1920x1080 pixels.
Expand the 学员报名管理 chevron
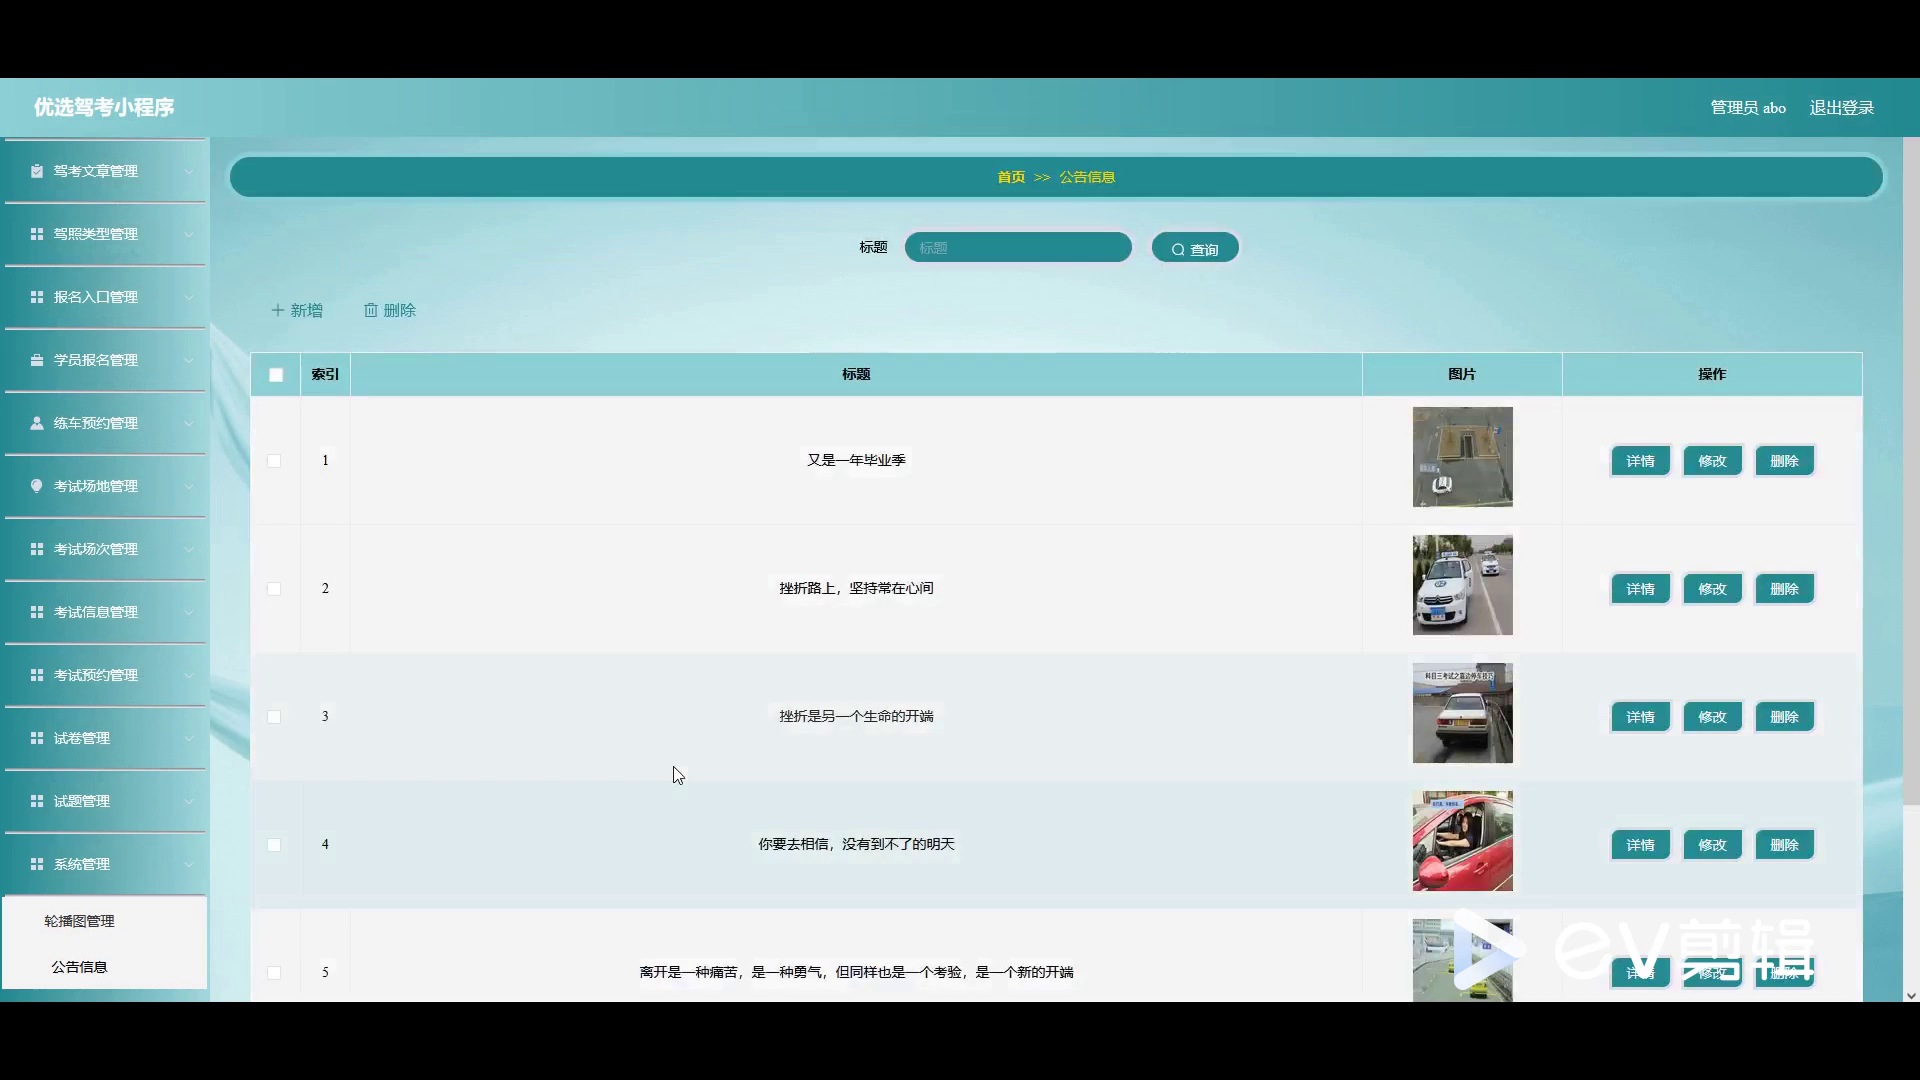click(x=188, y=360)
